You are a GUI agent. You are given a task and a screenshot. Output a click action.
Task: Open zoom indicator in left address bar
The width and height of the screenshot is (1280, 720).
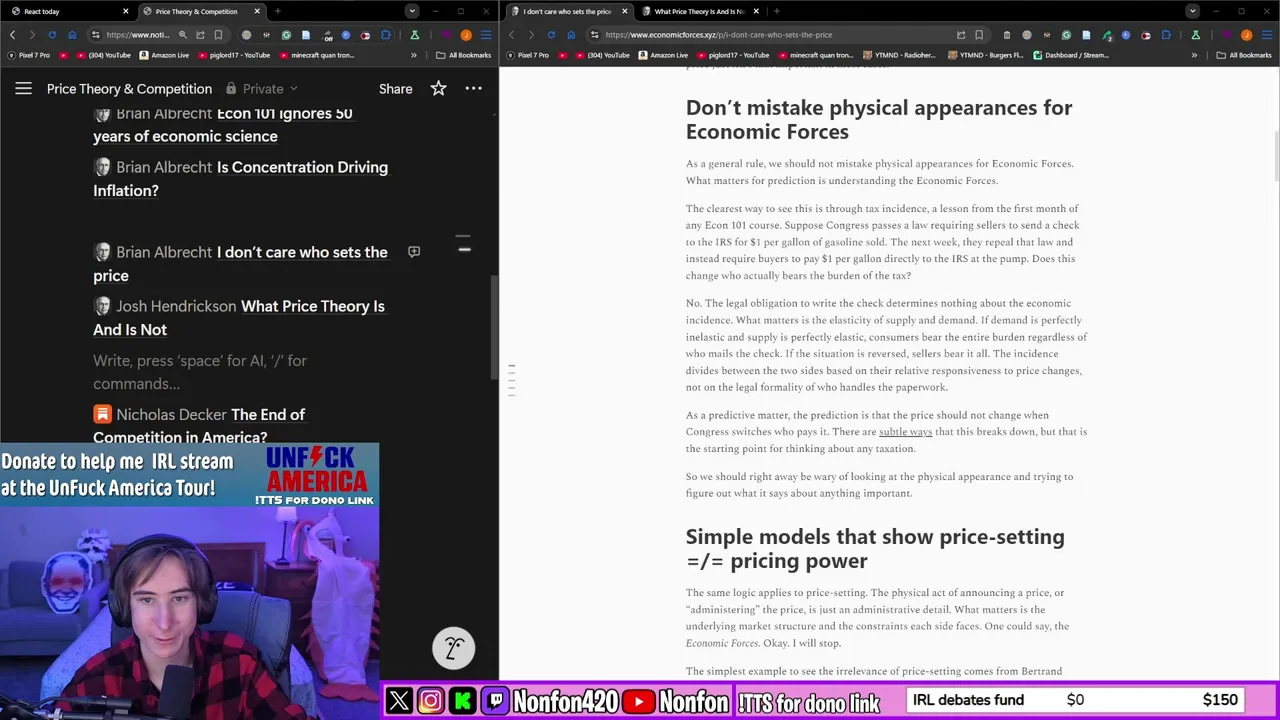coord(183,35)
